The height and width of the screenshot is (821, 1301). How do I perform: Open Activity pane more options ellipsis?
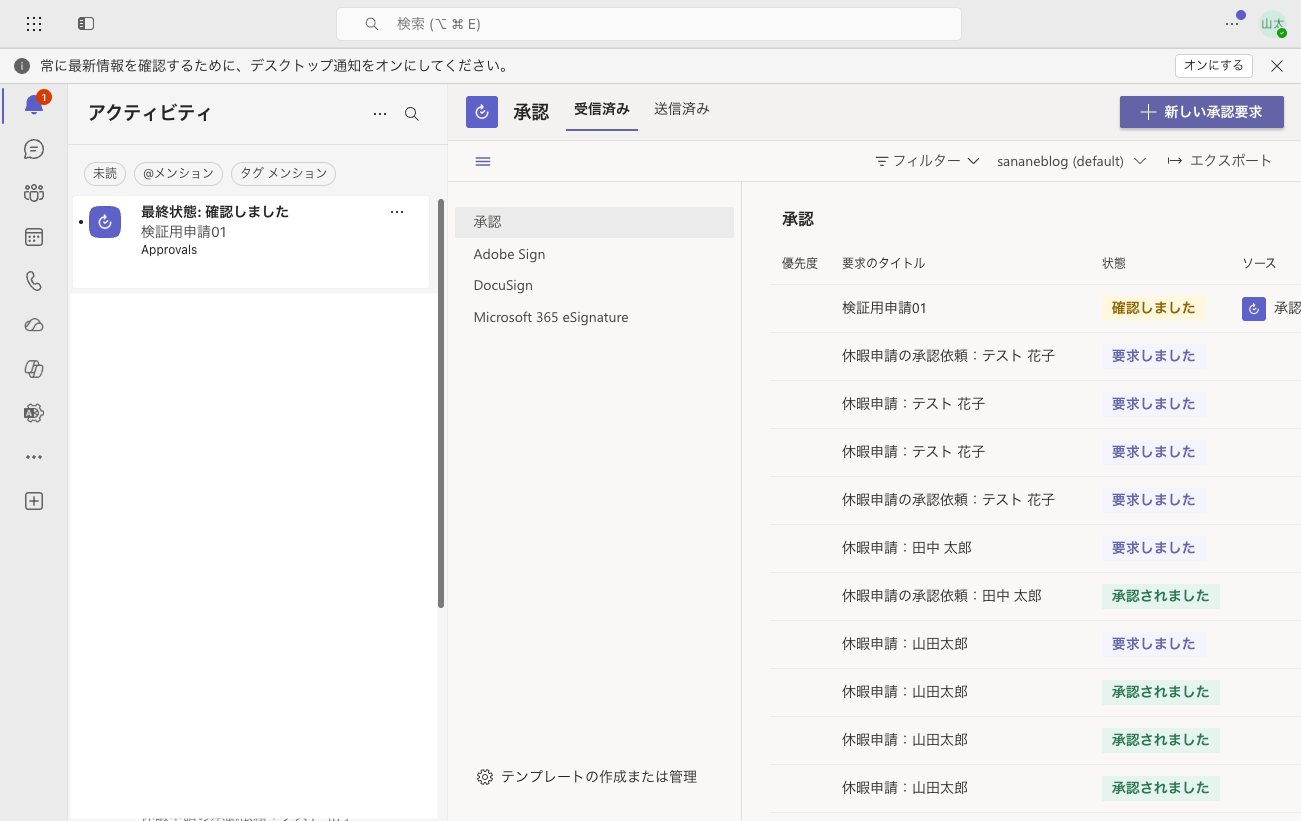380,114
